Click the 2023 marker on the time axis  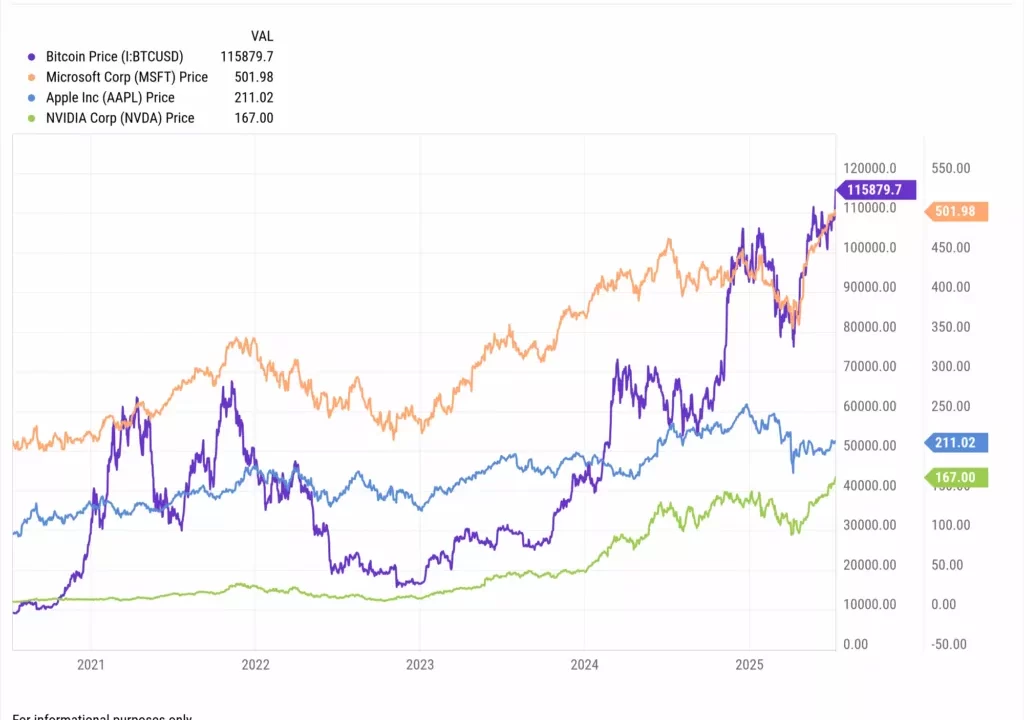pyautogui.click(x=420, y=663)
